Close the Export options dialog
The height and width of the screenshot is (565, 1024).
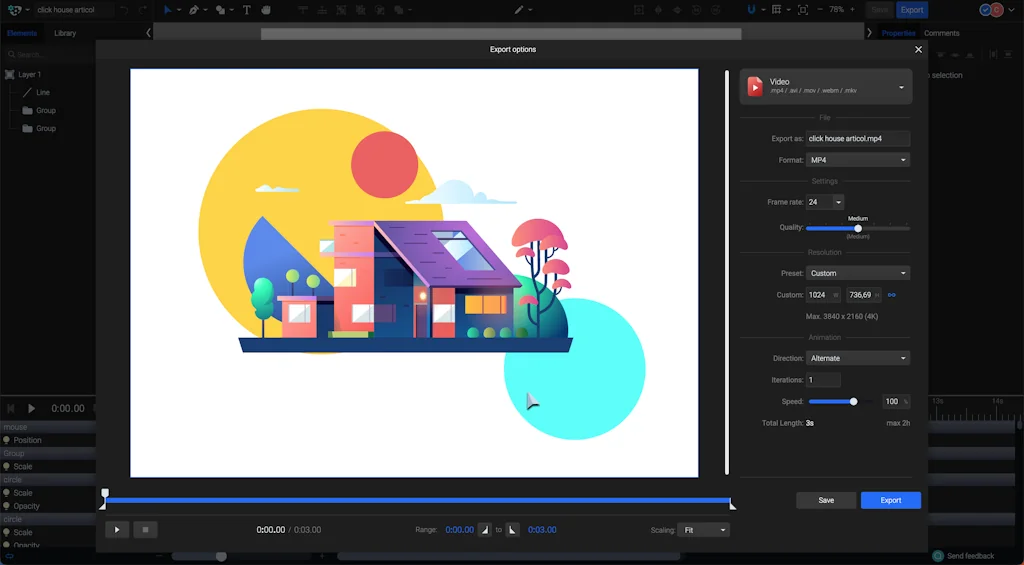point(919,49)
